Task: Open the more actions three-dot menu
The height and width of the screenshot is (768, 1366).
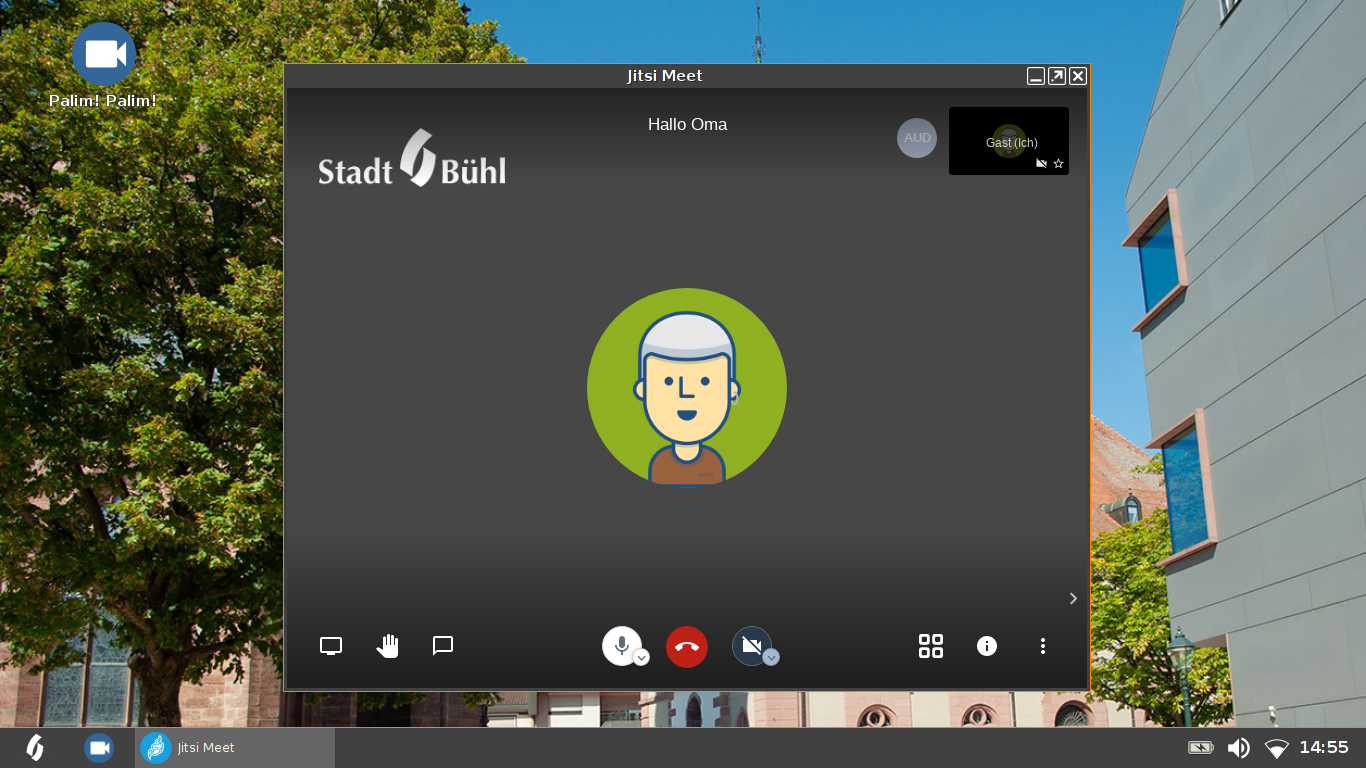Action: click(x=1043, y=646)
